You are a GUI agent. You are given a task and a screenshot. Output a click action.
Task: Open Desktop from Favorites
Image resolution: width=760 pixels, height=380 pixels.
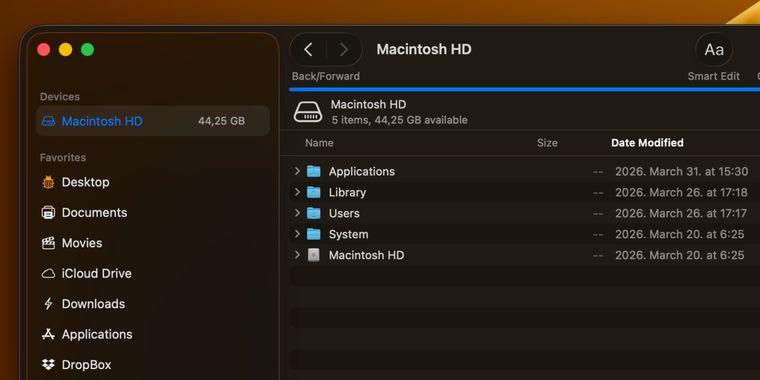[x=85, y=182]
